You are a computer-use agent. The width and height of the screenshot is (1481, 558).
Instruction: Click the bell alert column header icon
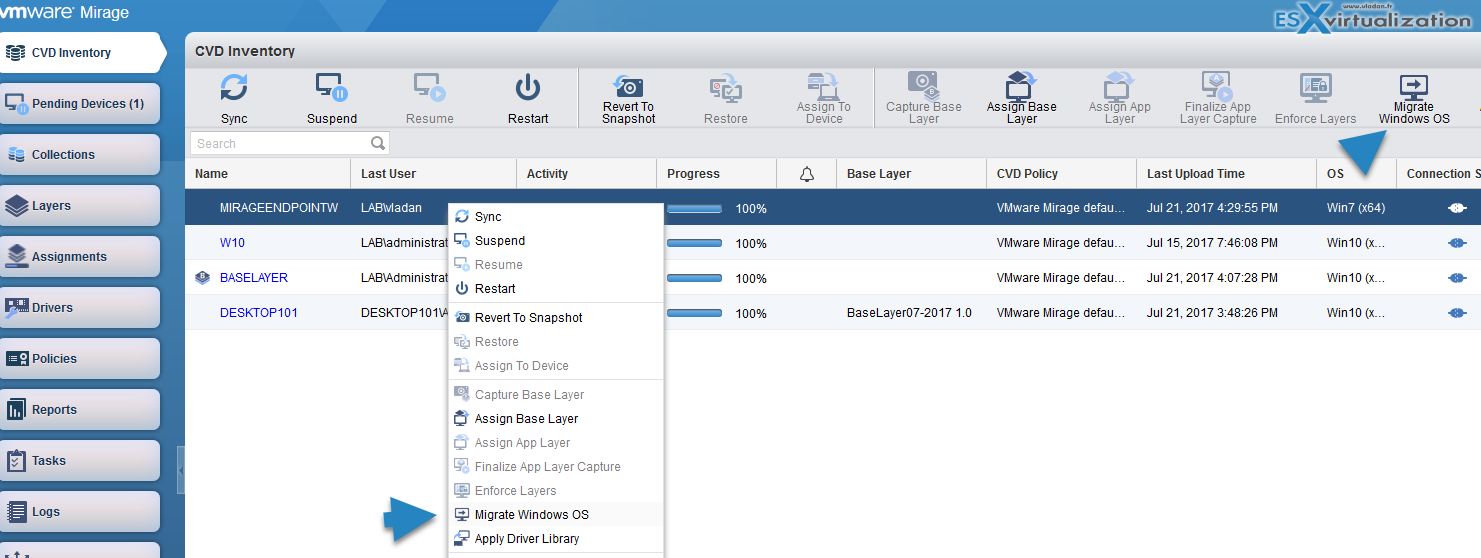coord(806,174)
